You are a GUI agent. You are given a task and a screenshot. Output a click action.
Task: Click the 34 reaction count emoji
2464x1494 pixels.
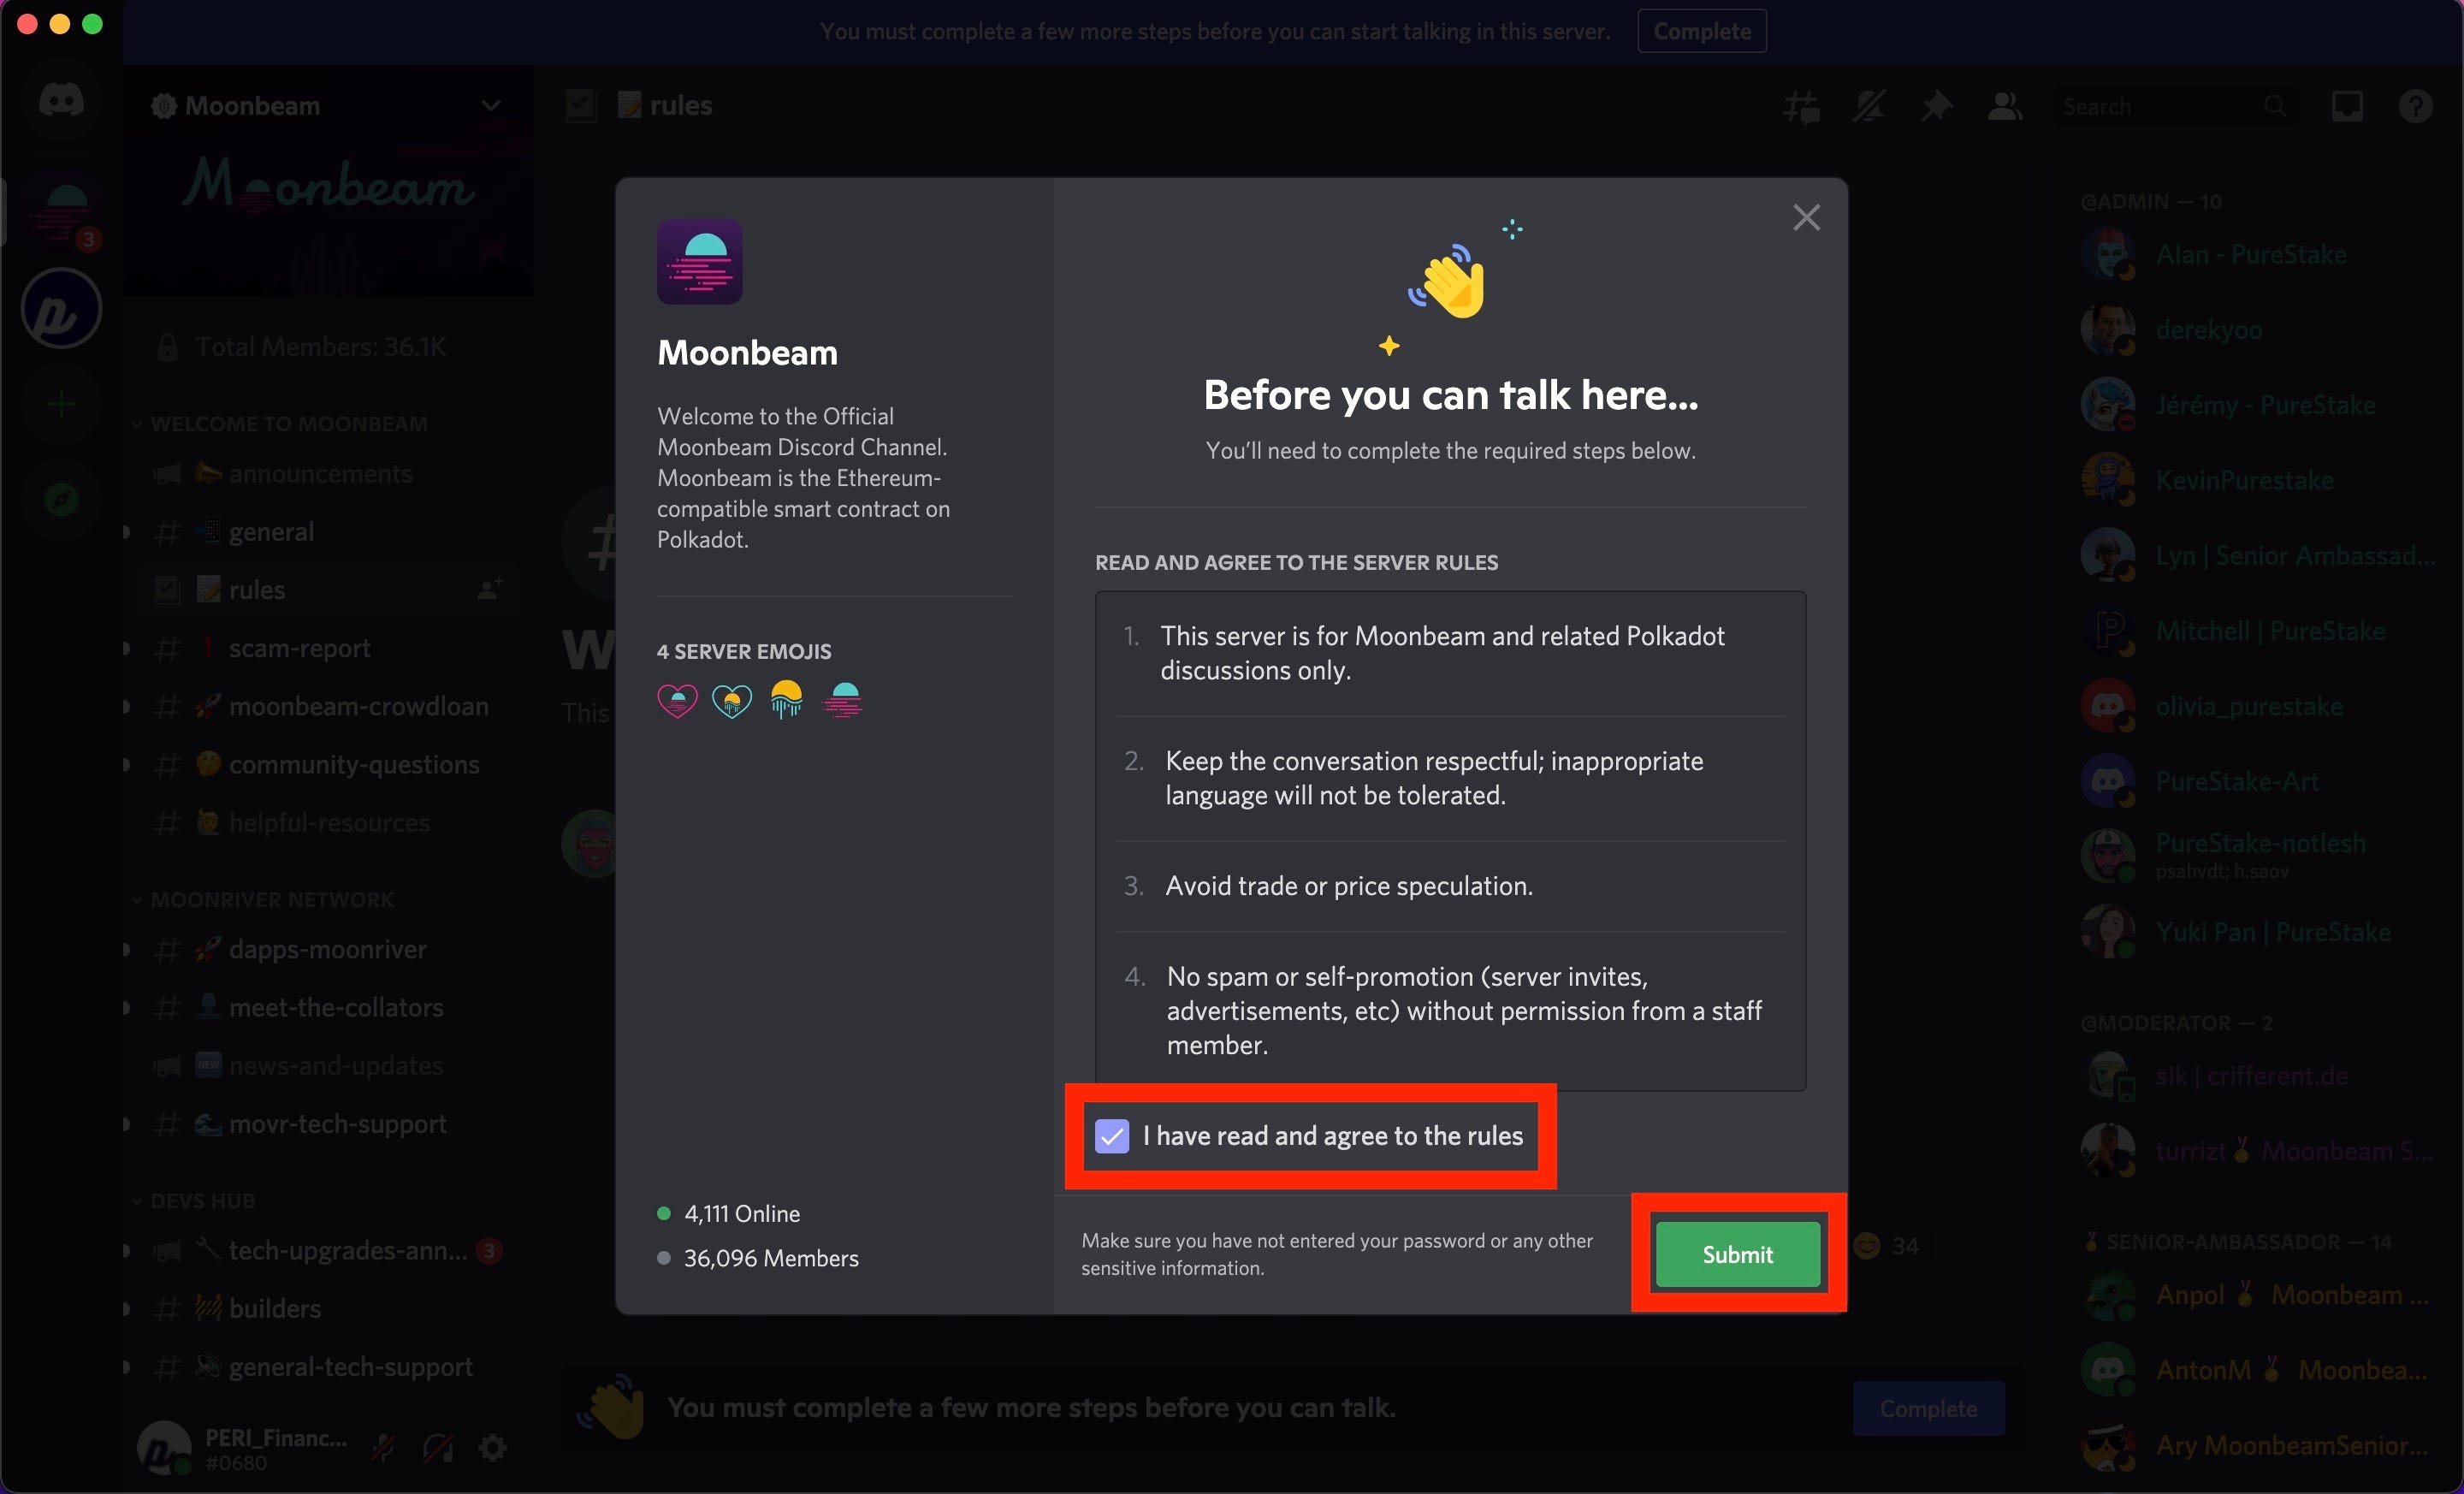coord(1885,1246)
